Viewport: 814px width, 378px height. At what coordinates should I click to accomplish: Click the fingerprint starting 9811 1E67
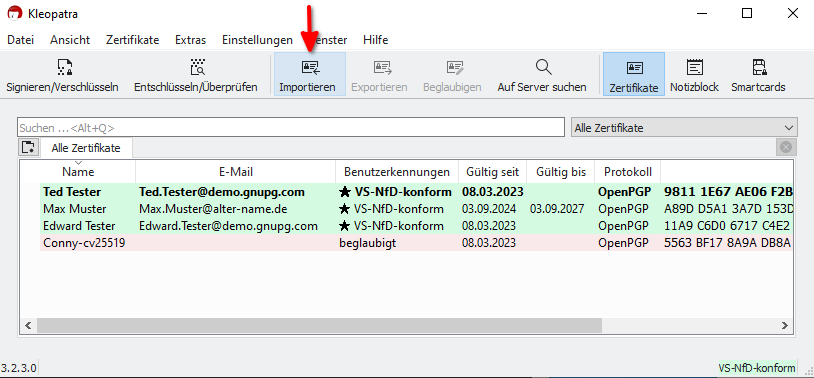[728, 192]
